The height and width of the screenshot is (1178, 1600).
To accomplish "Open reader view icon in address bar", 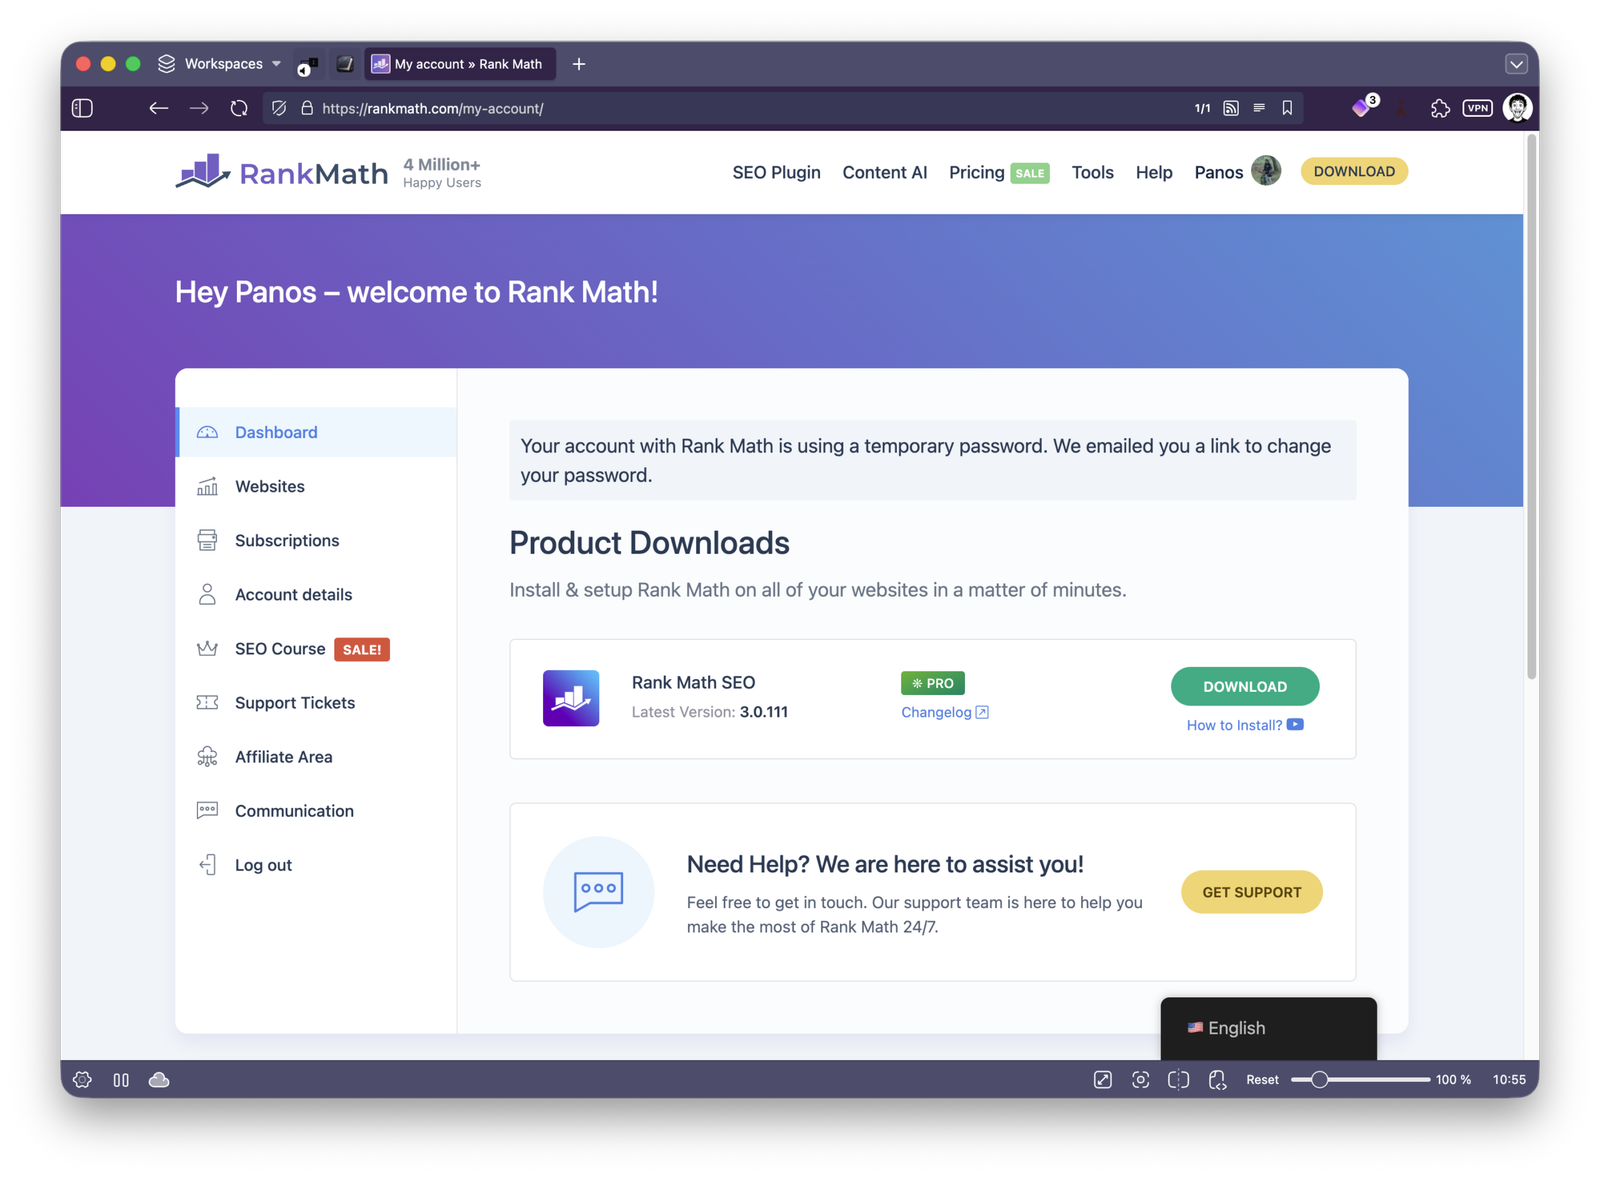I will tap(1259, 108).
